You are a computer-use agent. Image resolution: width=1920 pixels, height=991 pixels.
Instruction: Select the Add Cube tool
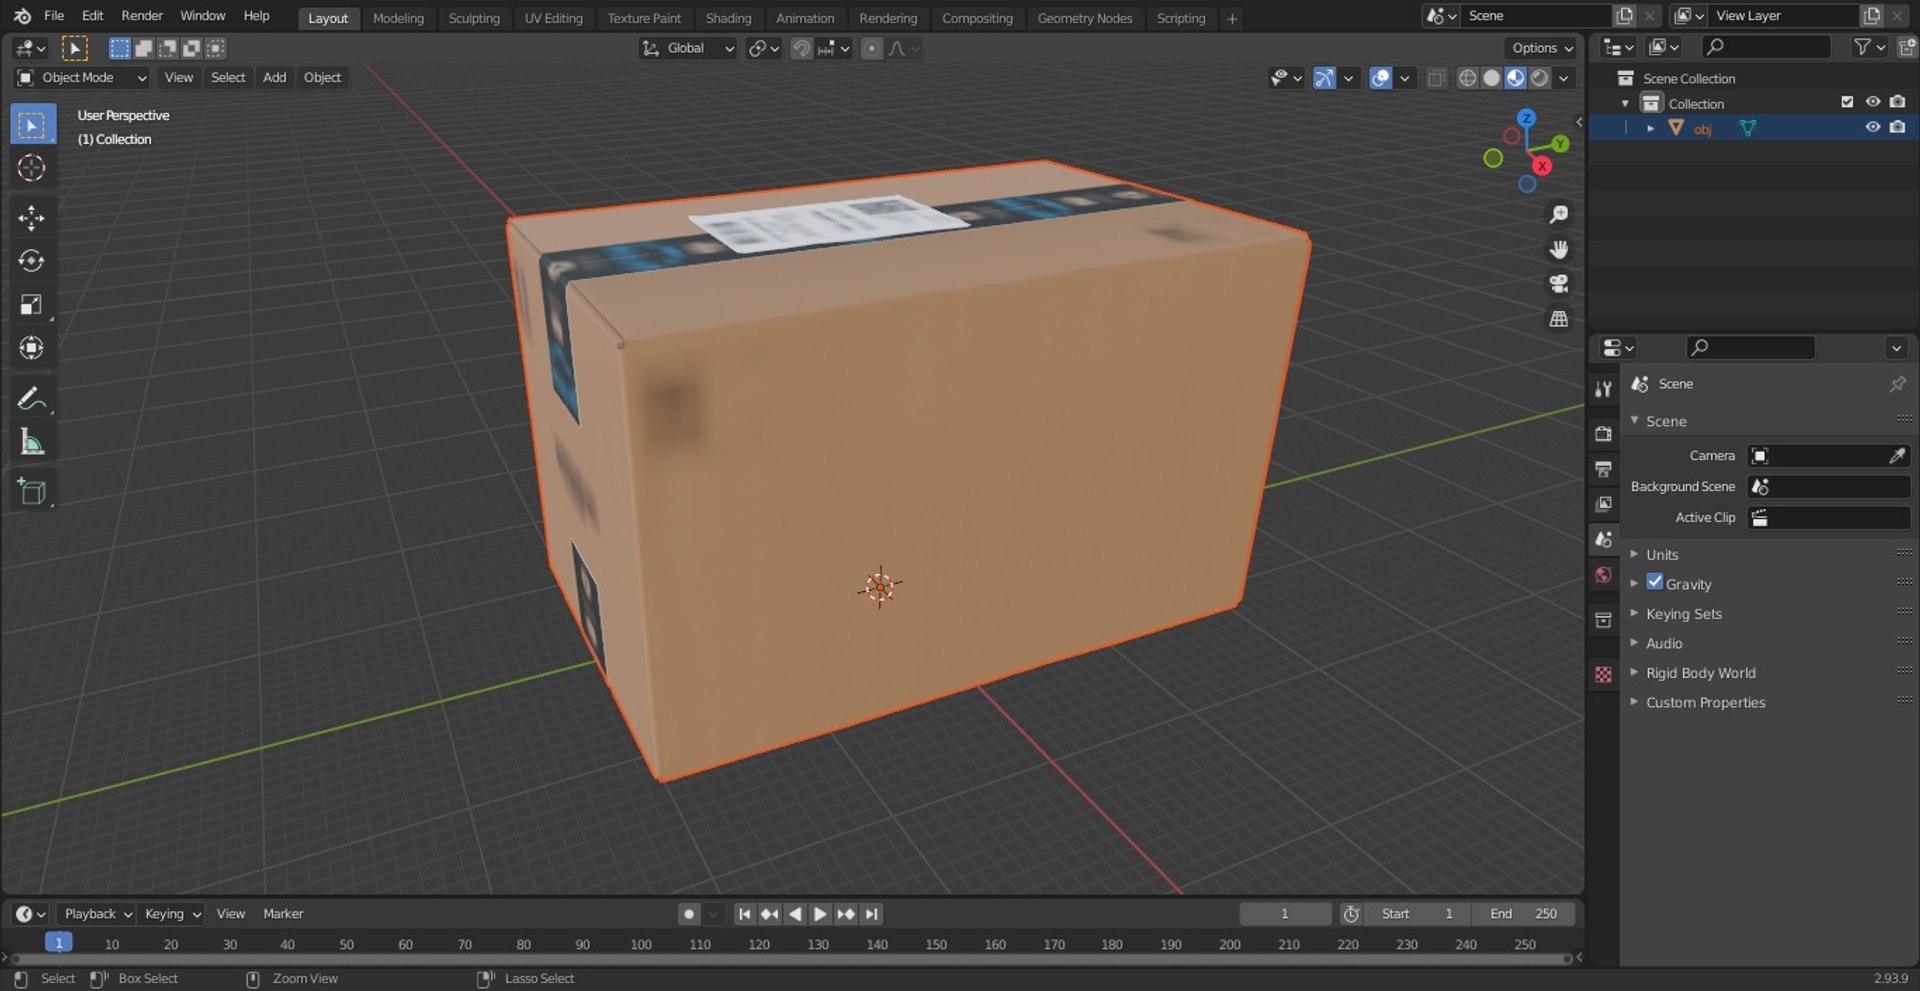pyautogui.click(x=32, y=491)
